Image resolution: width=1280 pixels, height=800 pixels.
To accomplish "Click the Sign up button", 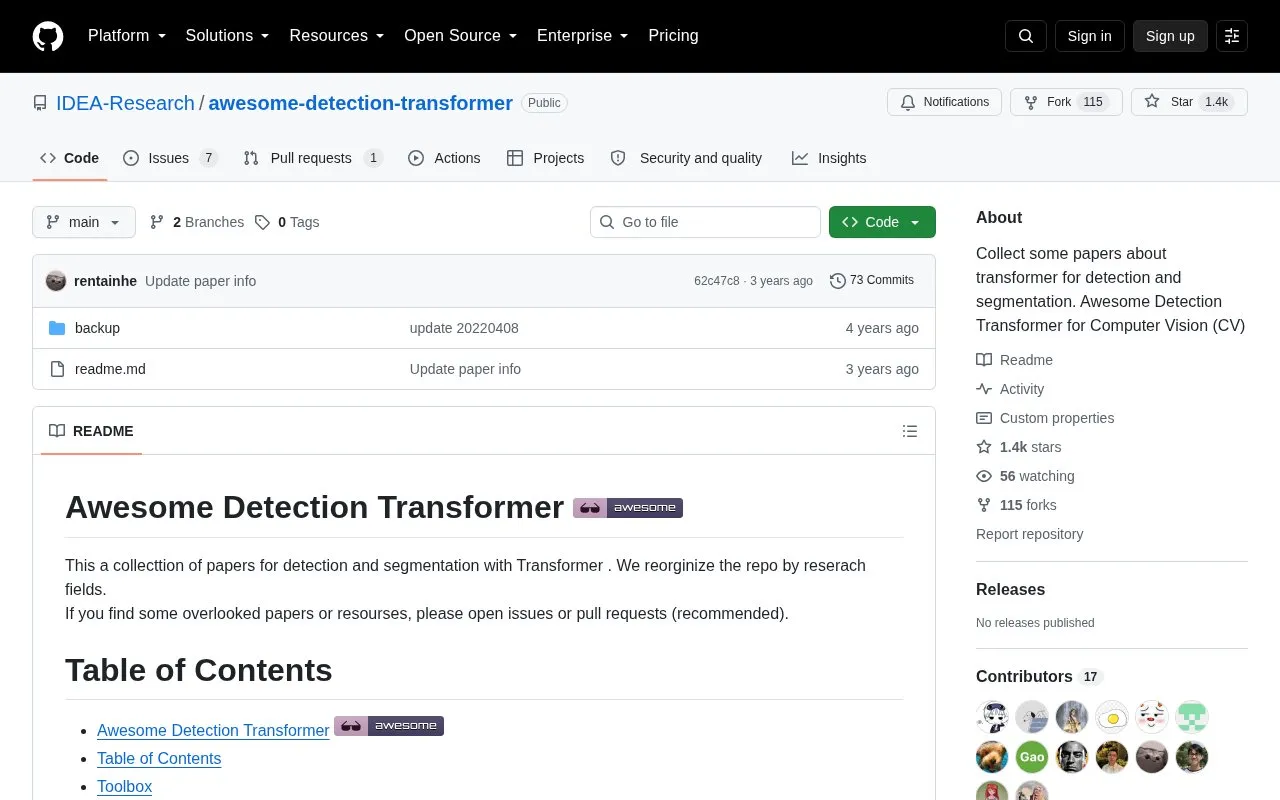I will pyautogui.click(x=1170, y=36).
